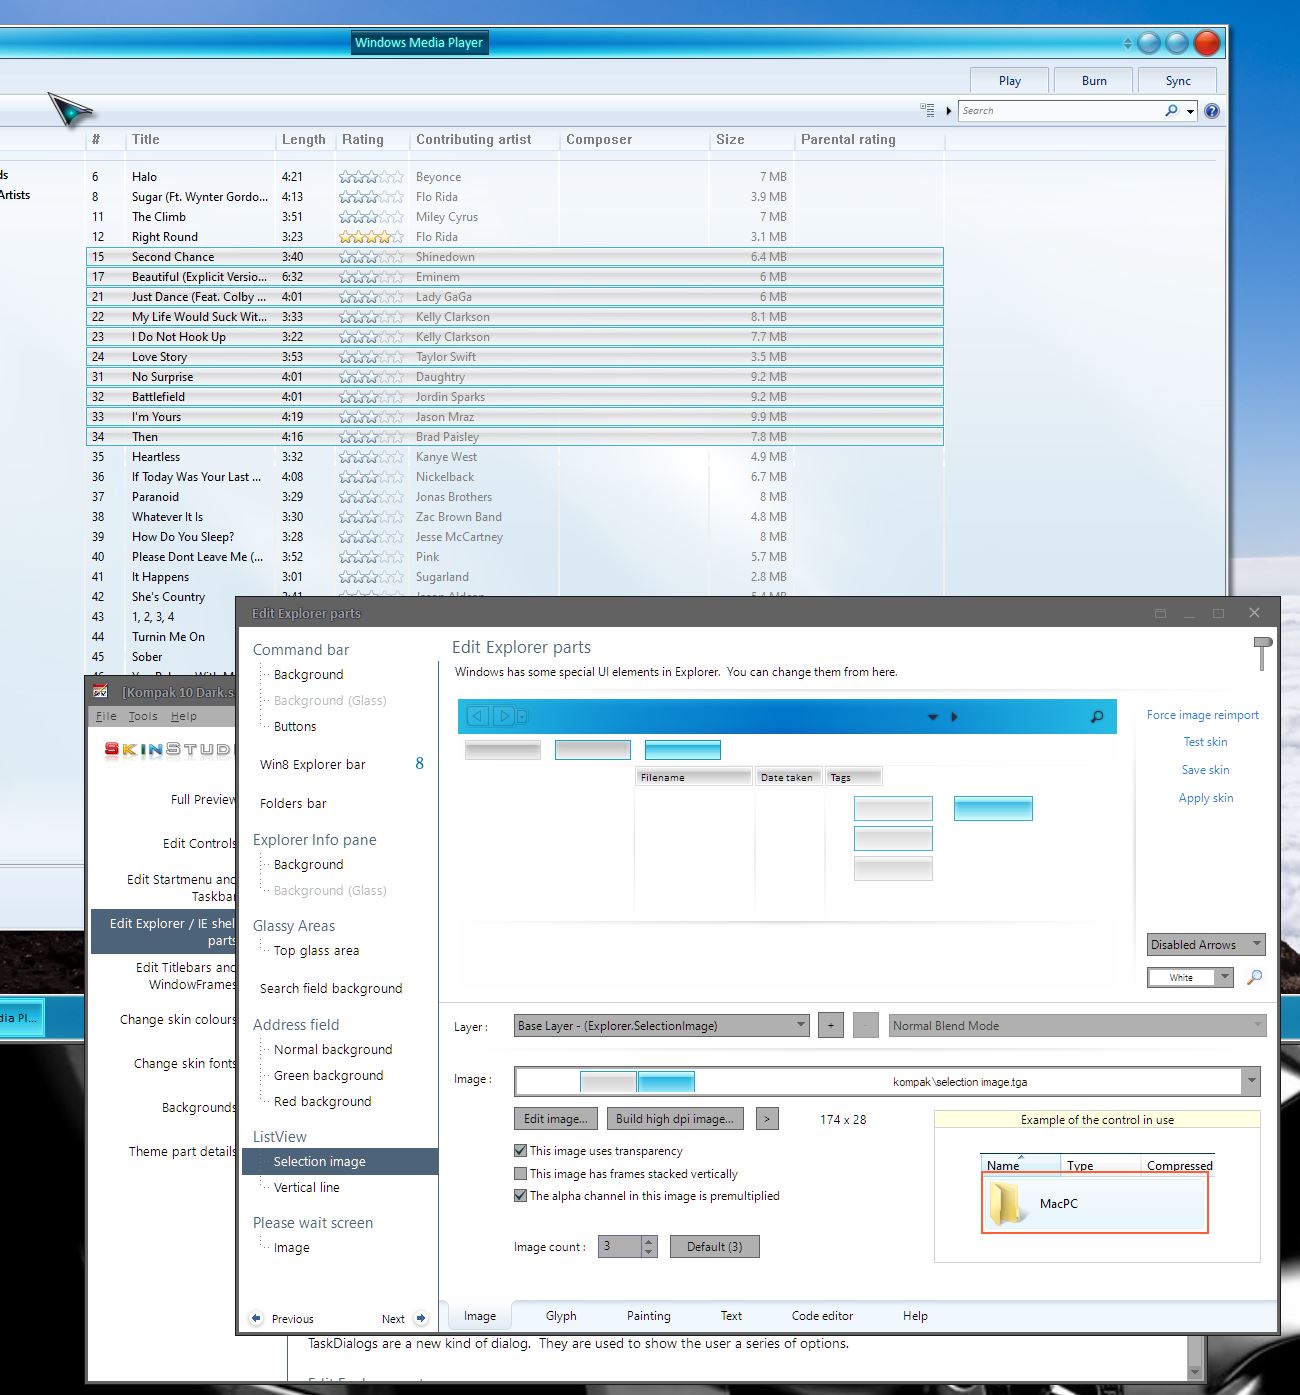Click the Sync tab in Media Player

click(x=1178, y=81)
